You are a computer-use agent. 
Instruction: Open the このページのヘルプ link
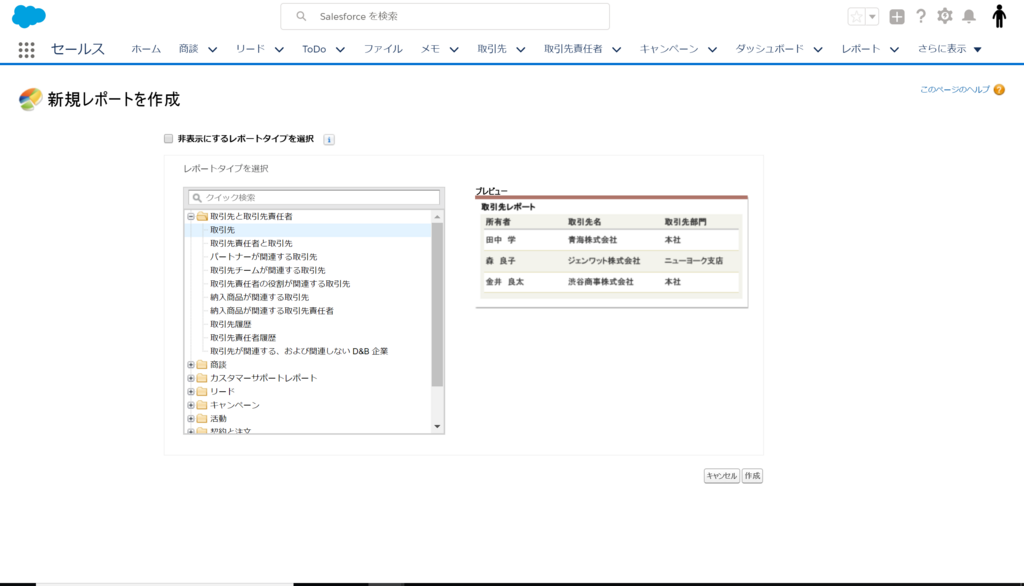pos(955,90)
